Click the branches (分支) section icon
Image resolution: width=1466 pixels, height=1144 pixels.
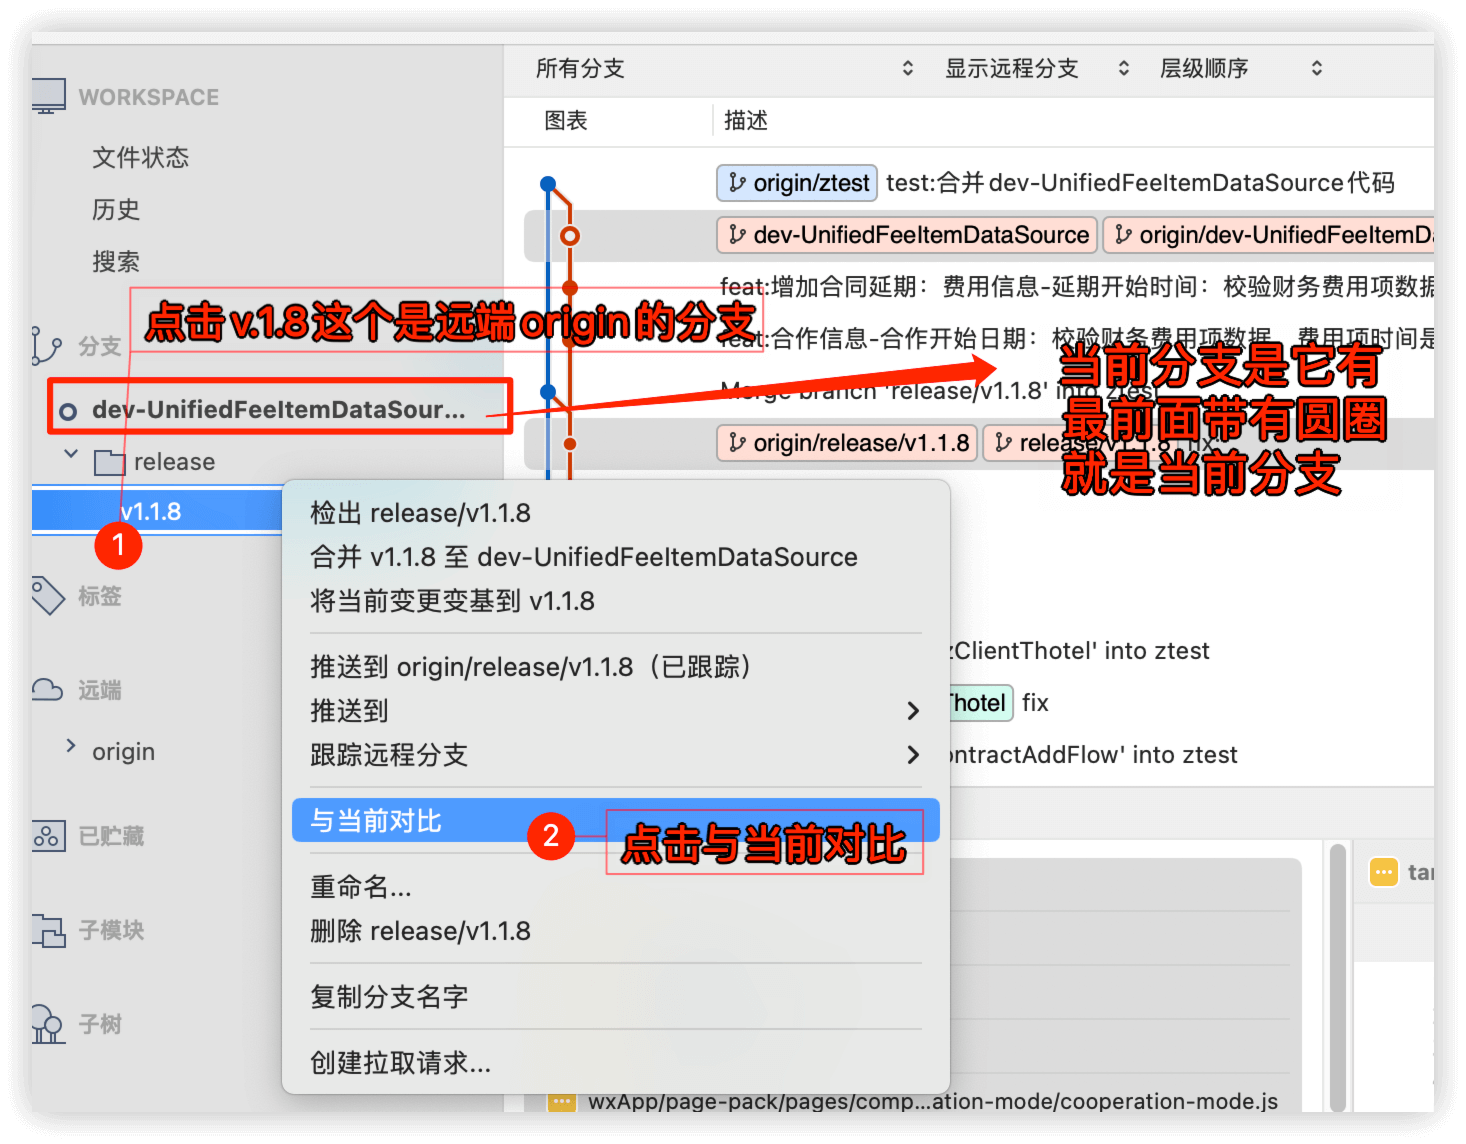(46, 346)
